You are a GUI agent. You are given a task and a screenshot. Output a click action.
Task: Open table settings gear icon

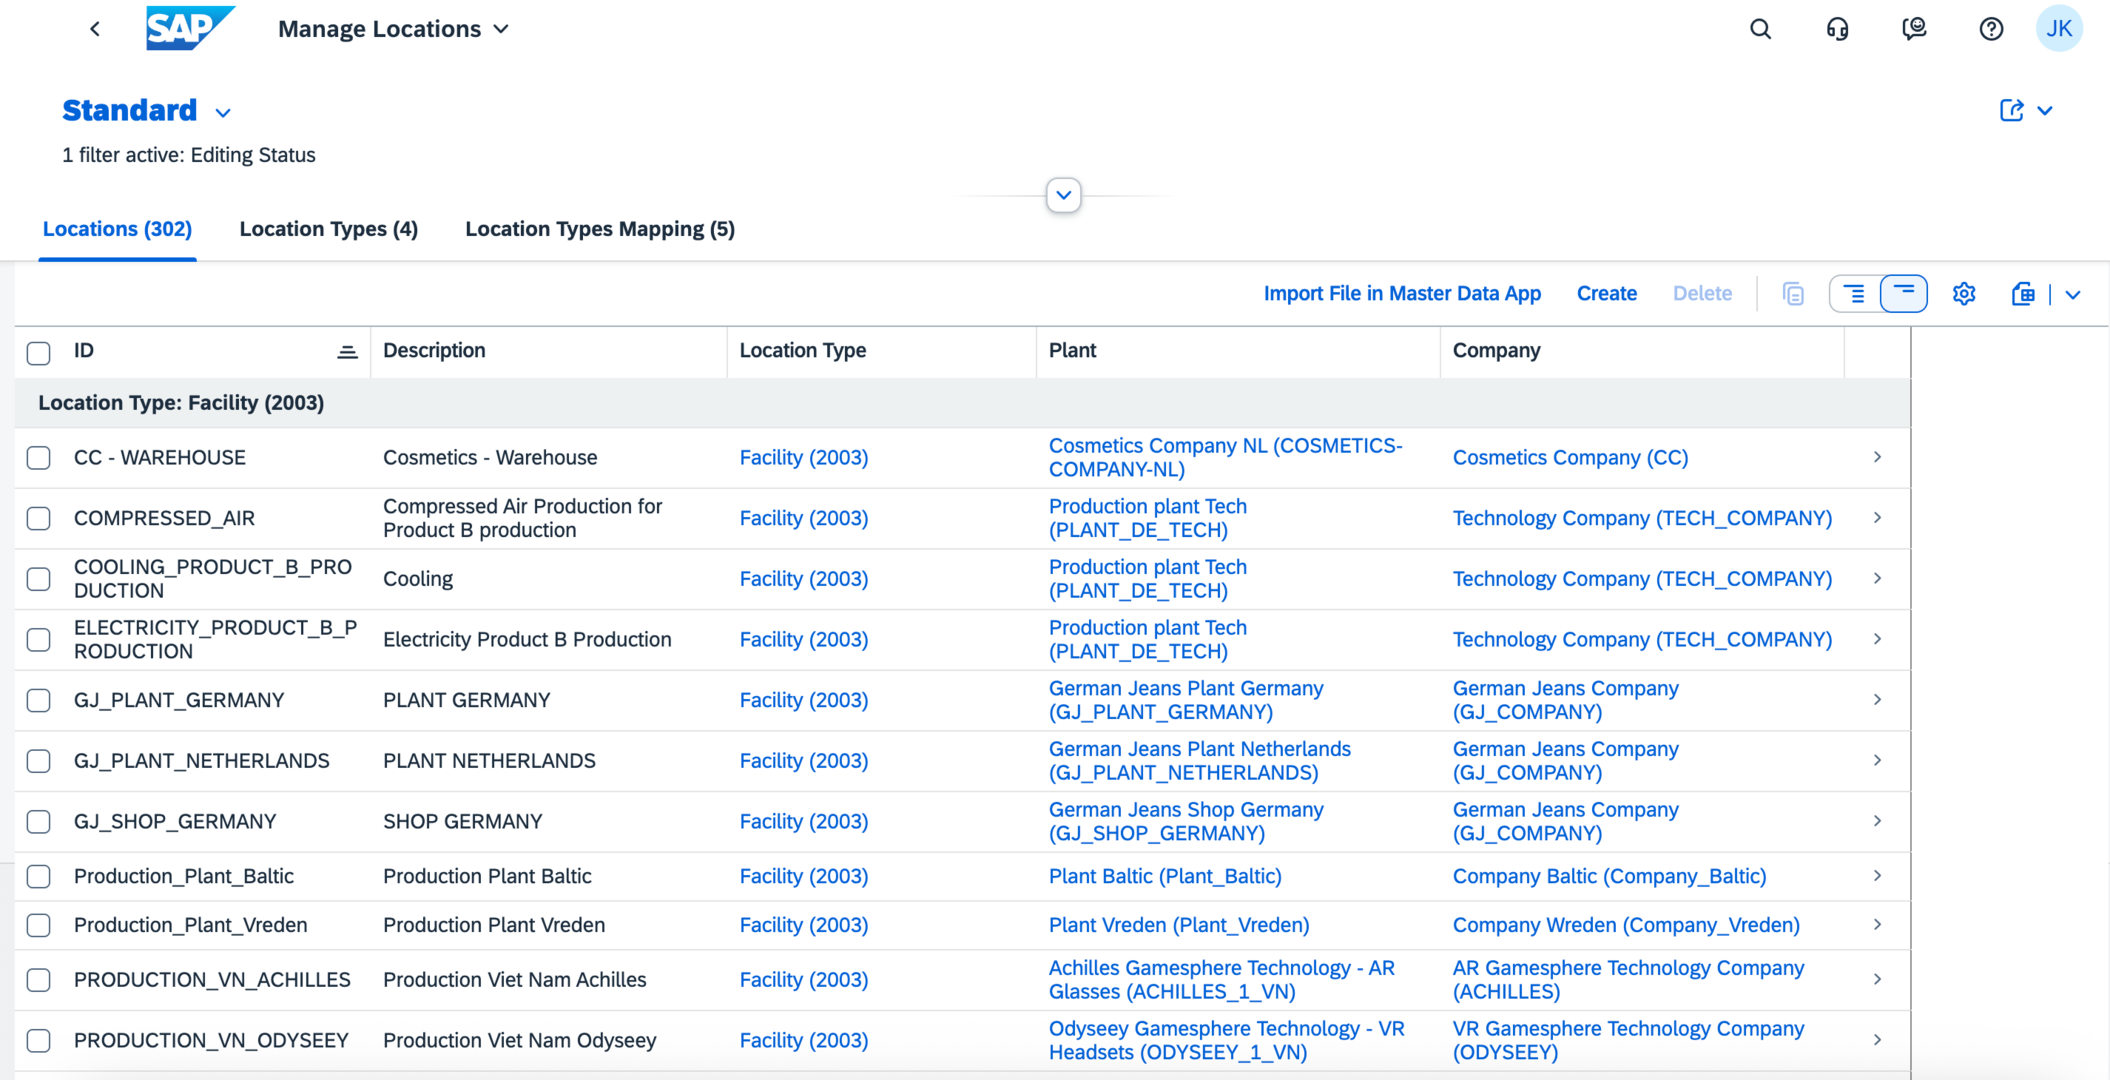pyautogui.click(x=1964, y=294)
